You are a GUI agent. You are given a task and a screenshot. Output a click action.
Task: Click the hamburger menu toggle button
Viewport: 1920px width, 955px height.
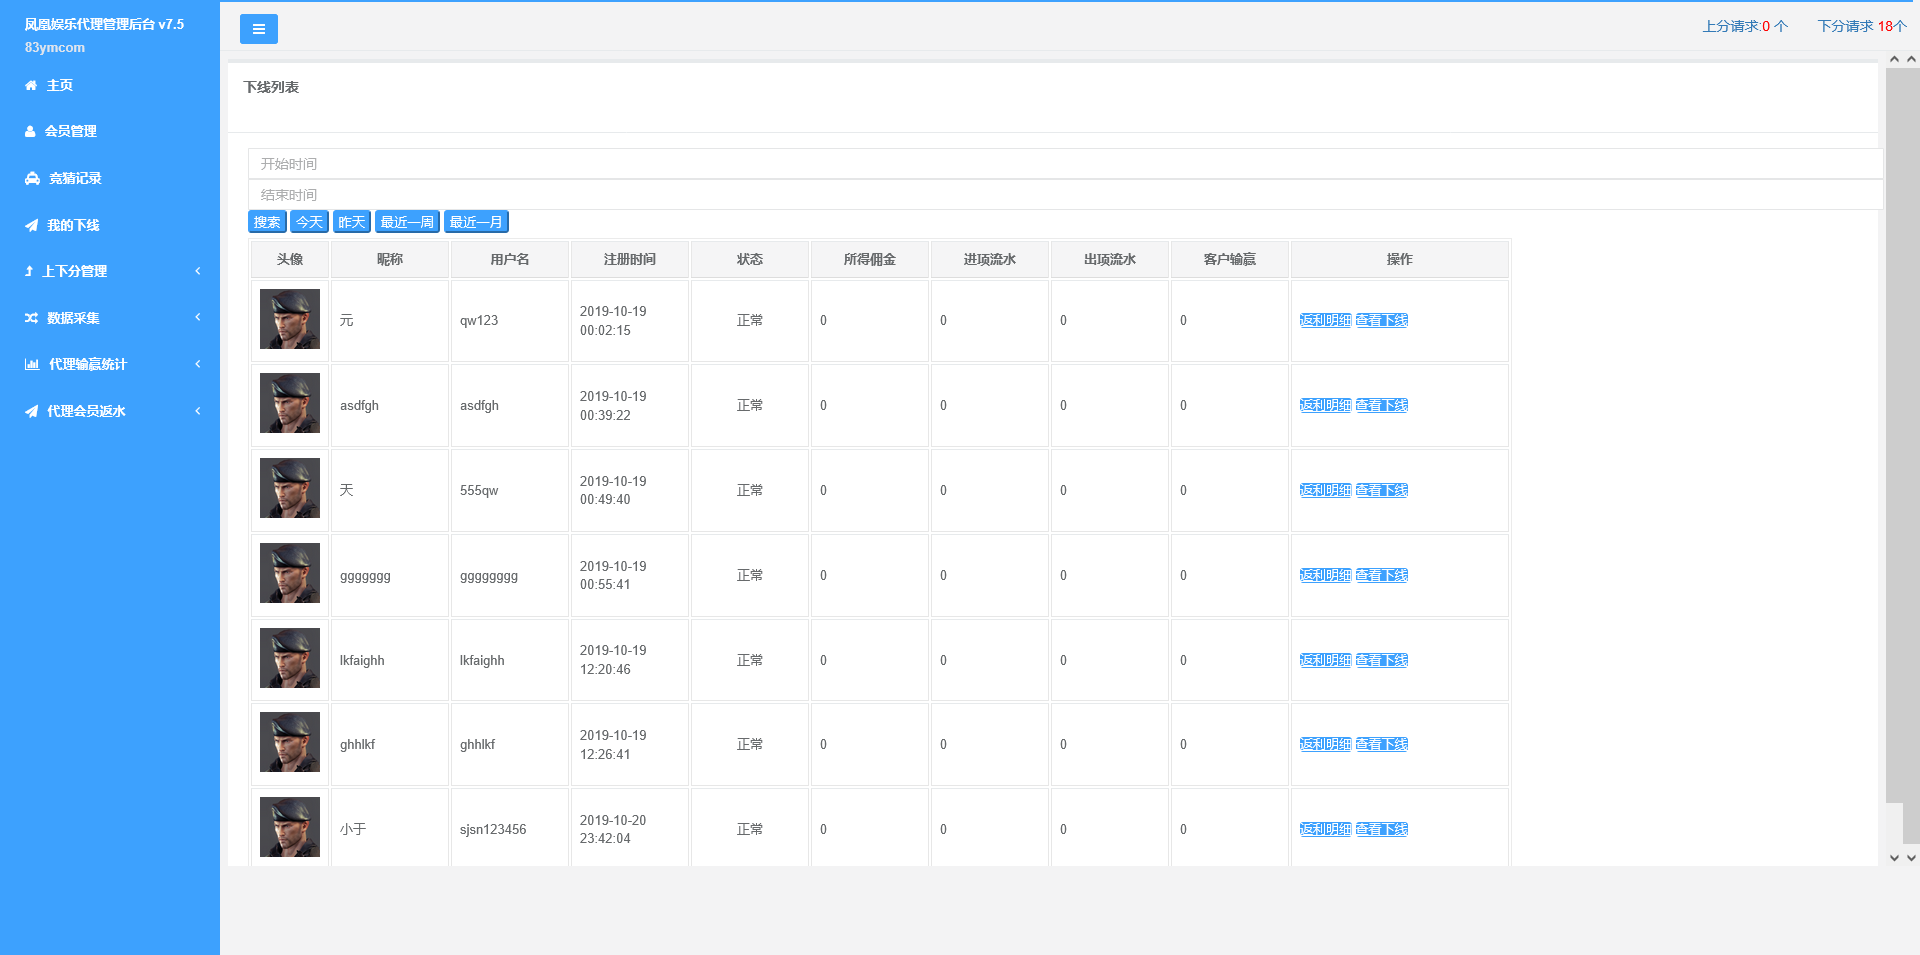[x=258, y=29]
